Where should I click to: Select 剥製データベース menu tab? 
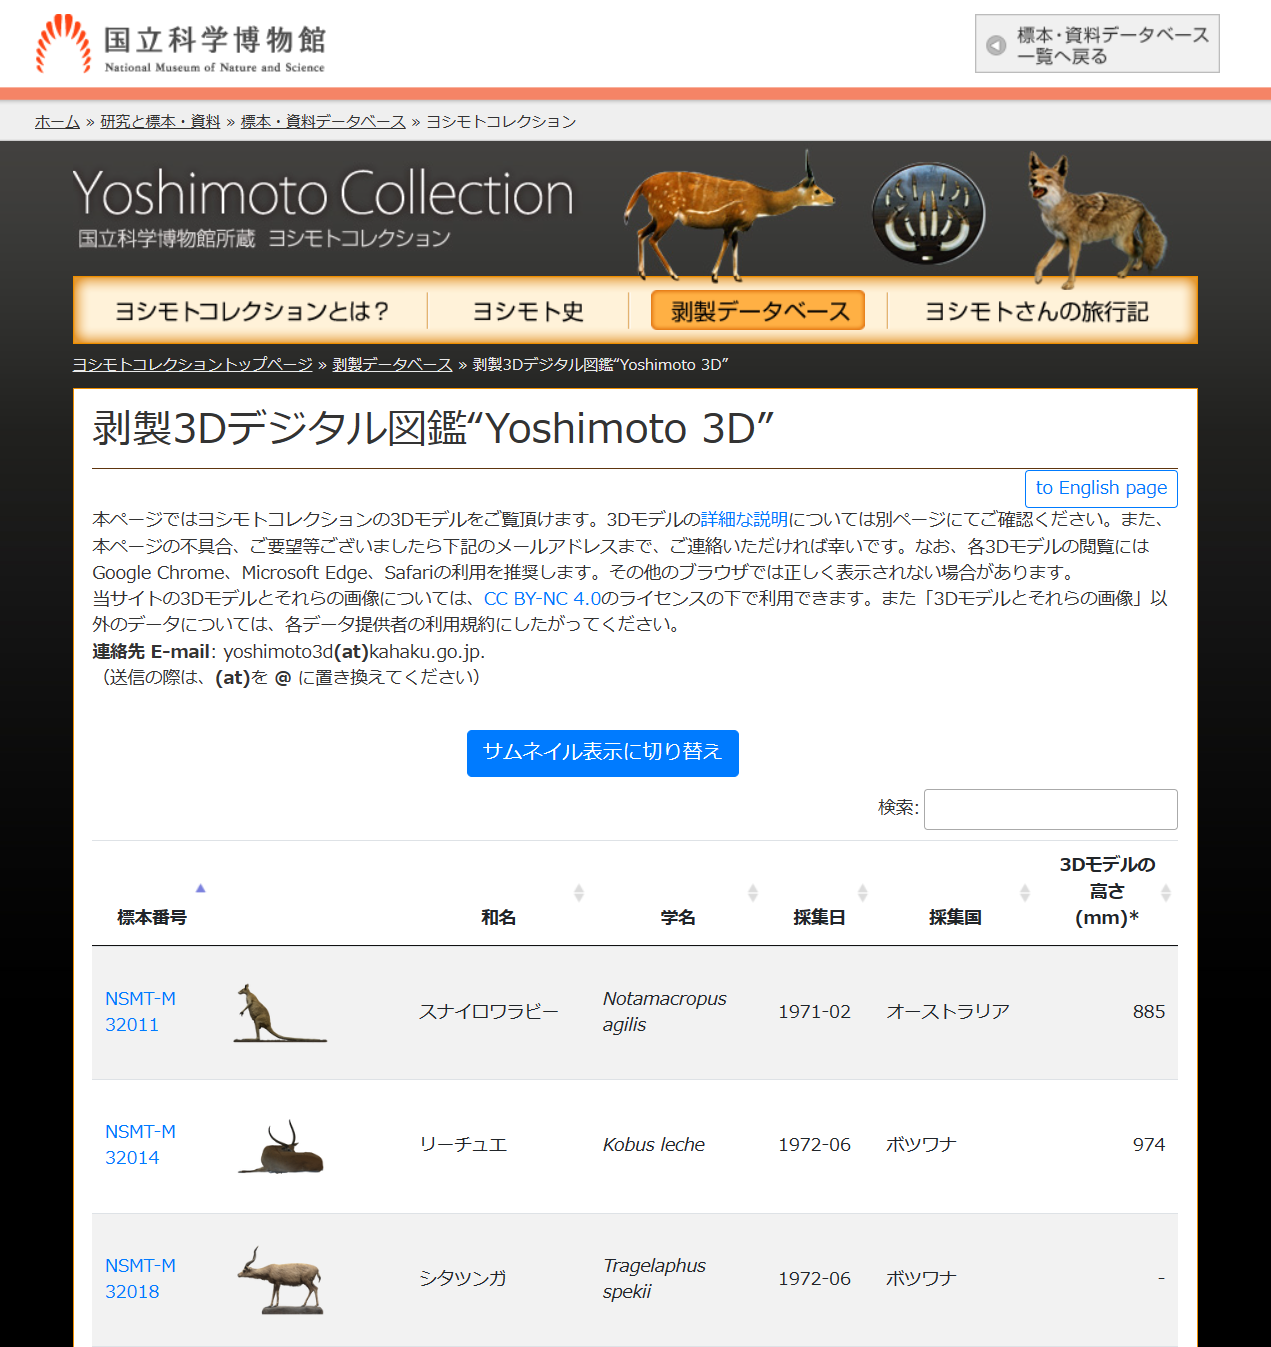[758, 311]
